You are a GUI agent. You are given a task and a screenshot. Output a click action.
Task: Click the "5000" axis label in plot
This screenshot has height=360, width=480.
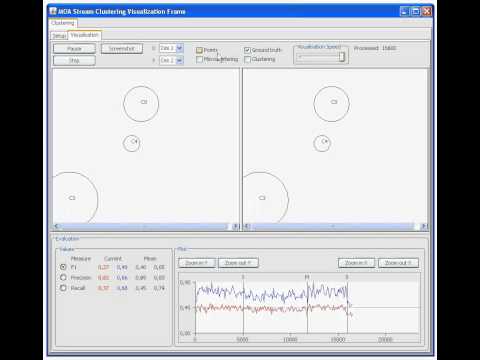click(x=242, y=340)
